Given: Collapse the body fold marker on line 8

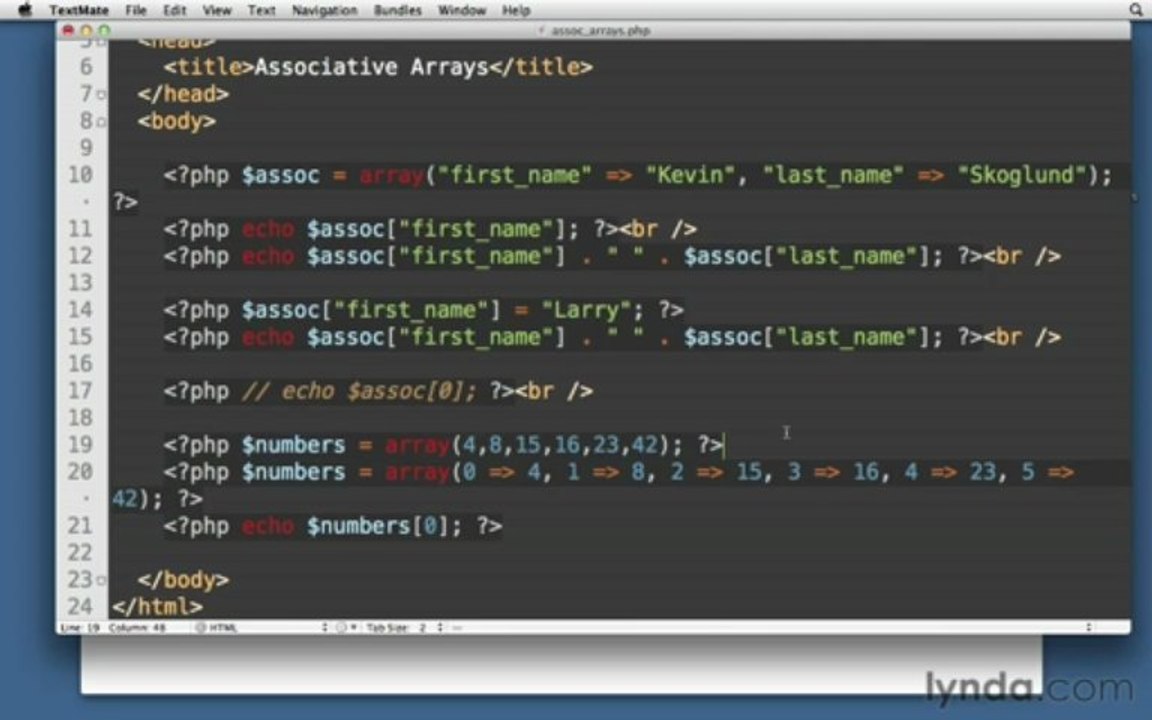Looking at the screenshot, I should [x=101, y=122].
